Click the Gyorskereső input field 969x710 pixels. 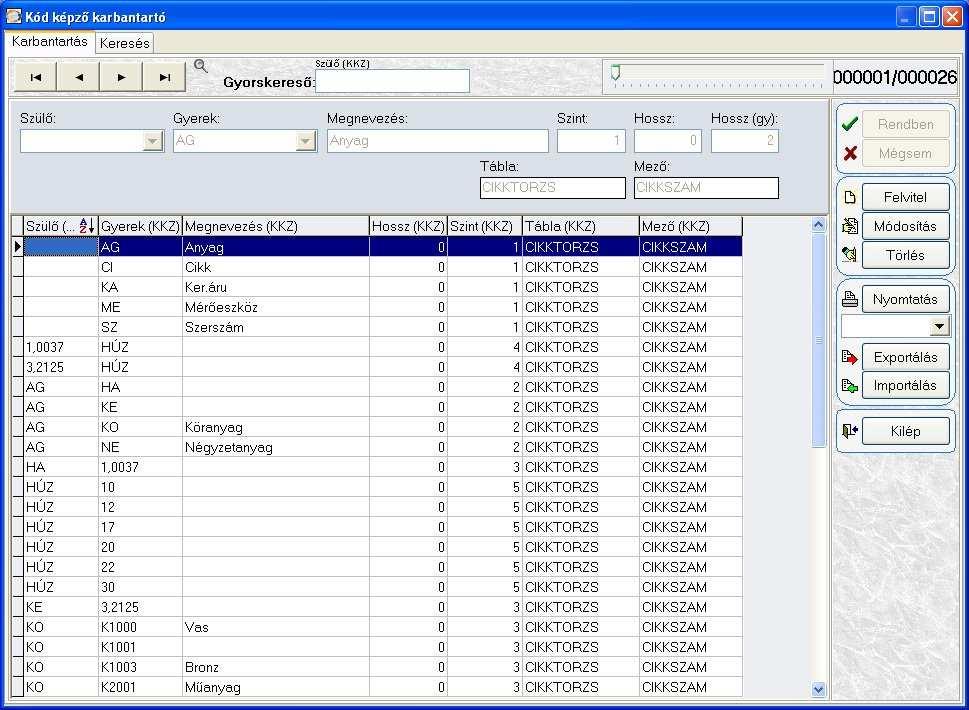coord(392,81)
